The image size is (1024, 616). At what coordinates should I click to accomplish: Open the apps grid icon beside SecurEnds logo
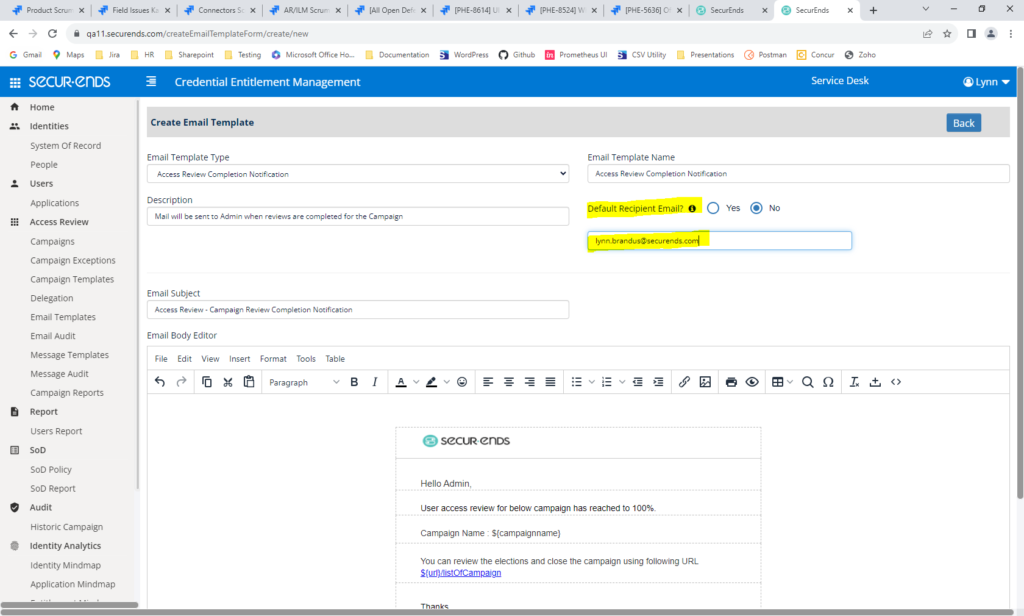click(x=15, y=82)
